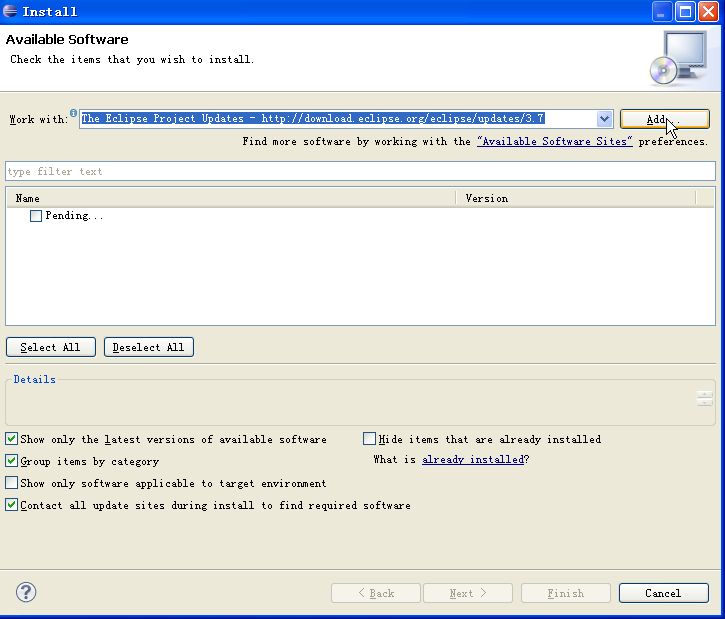The height and width of the screenshot is (619, 725).
Task: Click the Eclipse icon in title bar
Action: point(10,11)
